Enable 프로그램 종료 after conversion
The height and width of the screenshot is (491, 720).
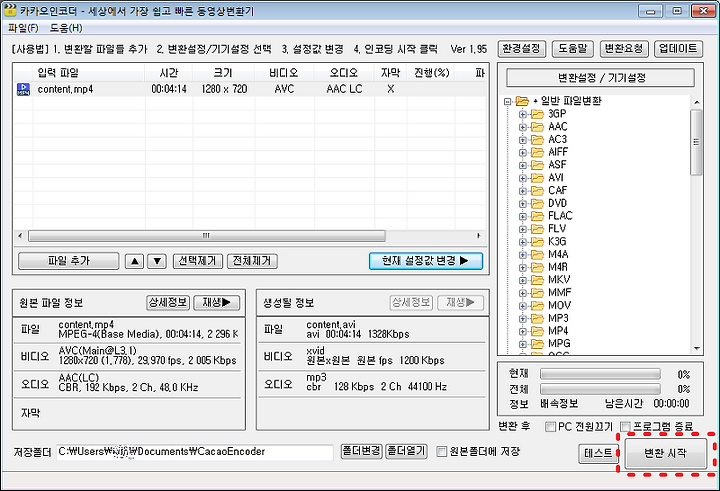[625, 427]
